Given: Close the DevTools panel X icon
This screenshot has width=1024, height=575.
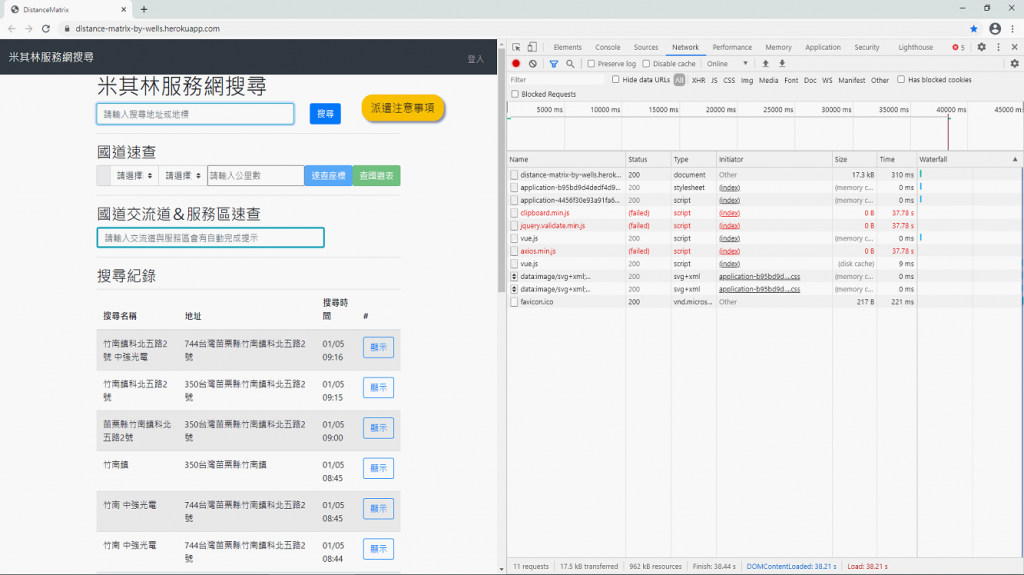Looking at the screenshot, I should pos(1014,47).
